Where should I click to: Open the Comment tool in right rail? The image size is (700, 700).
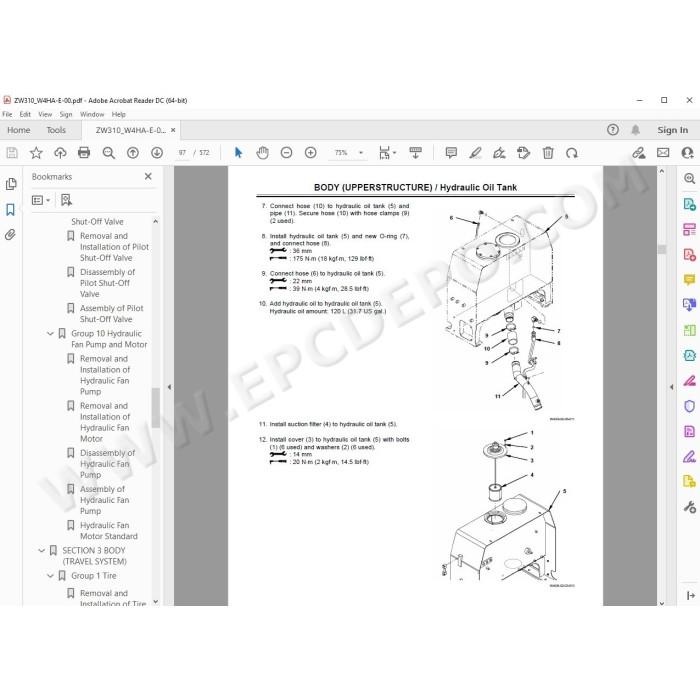pyautogui.click(x=689, y=280)
